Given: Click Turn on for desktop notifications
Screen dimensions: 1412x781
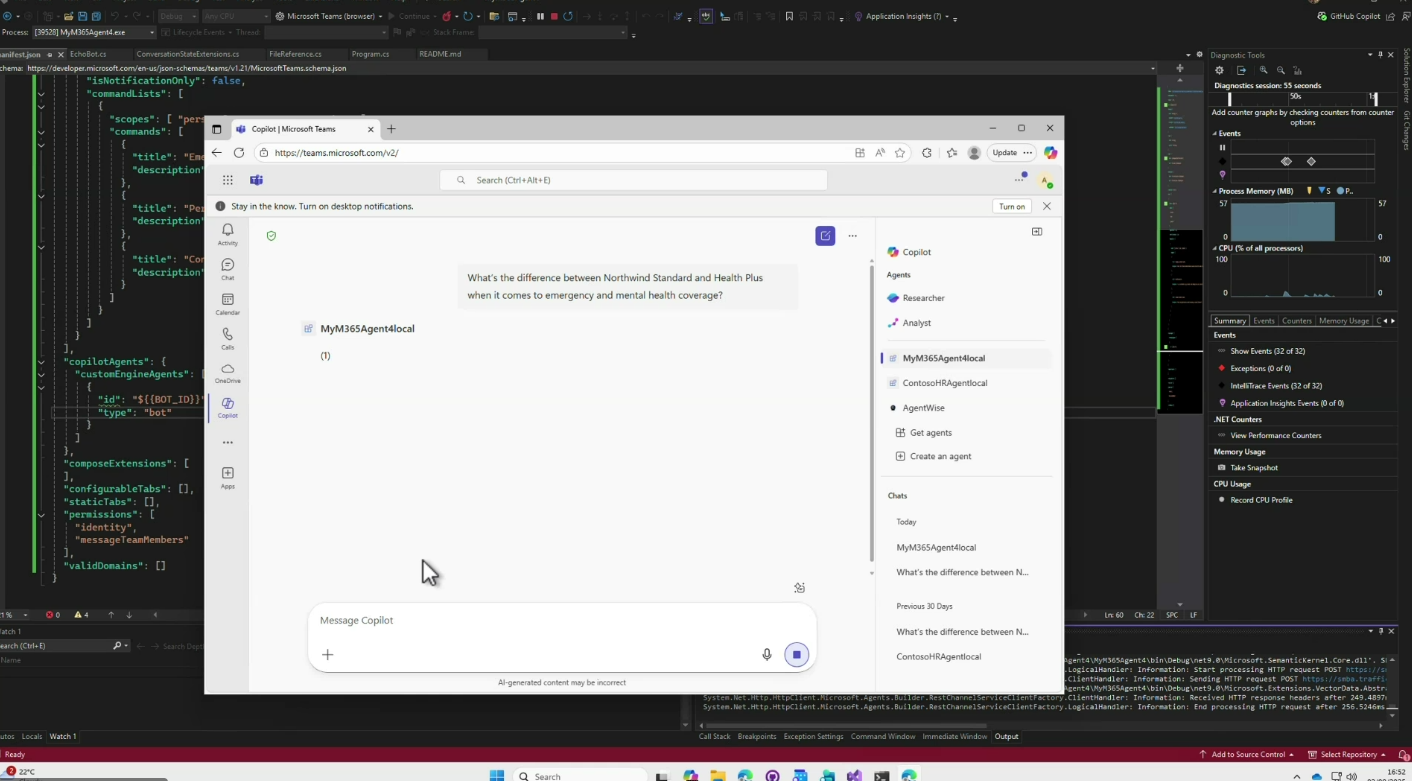Looking at the screenshot, I should (1012, 206).
